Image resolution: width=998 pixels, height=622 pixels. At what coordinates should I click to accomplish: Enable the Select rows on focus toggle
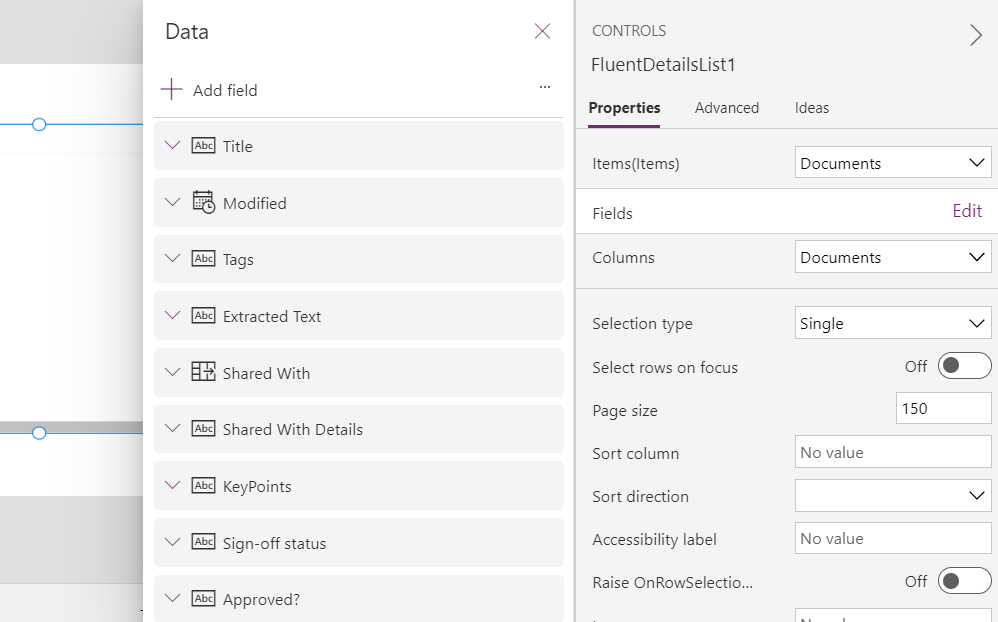point(964,365)
